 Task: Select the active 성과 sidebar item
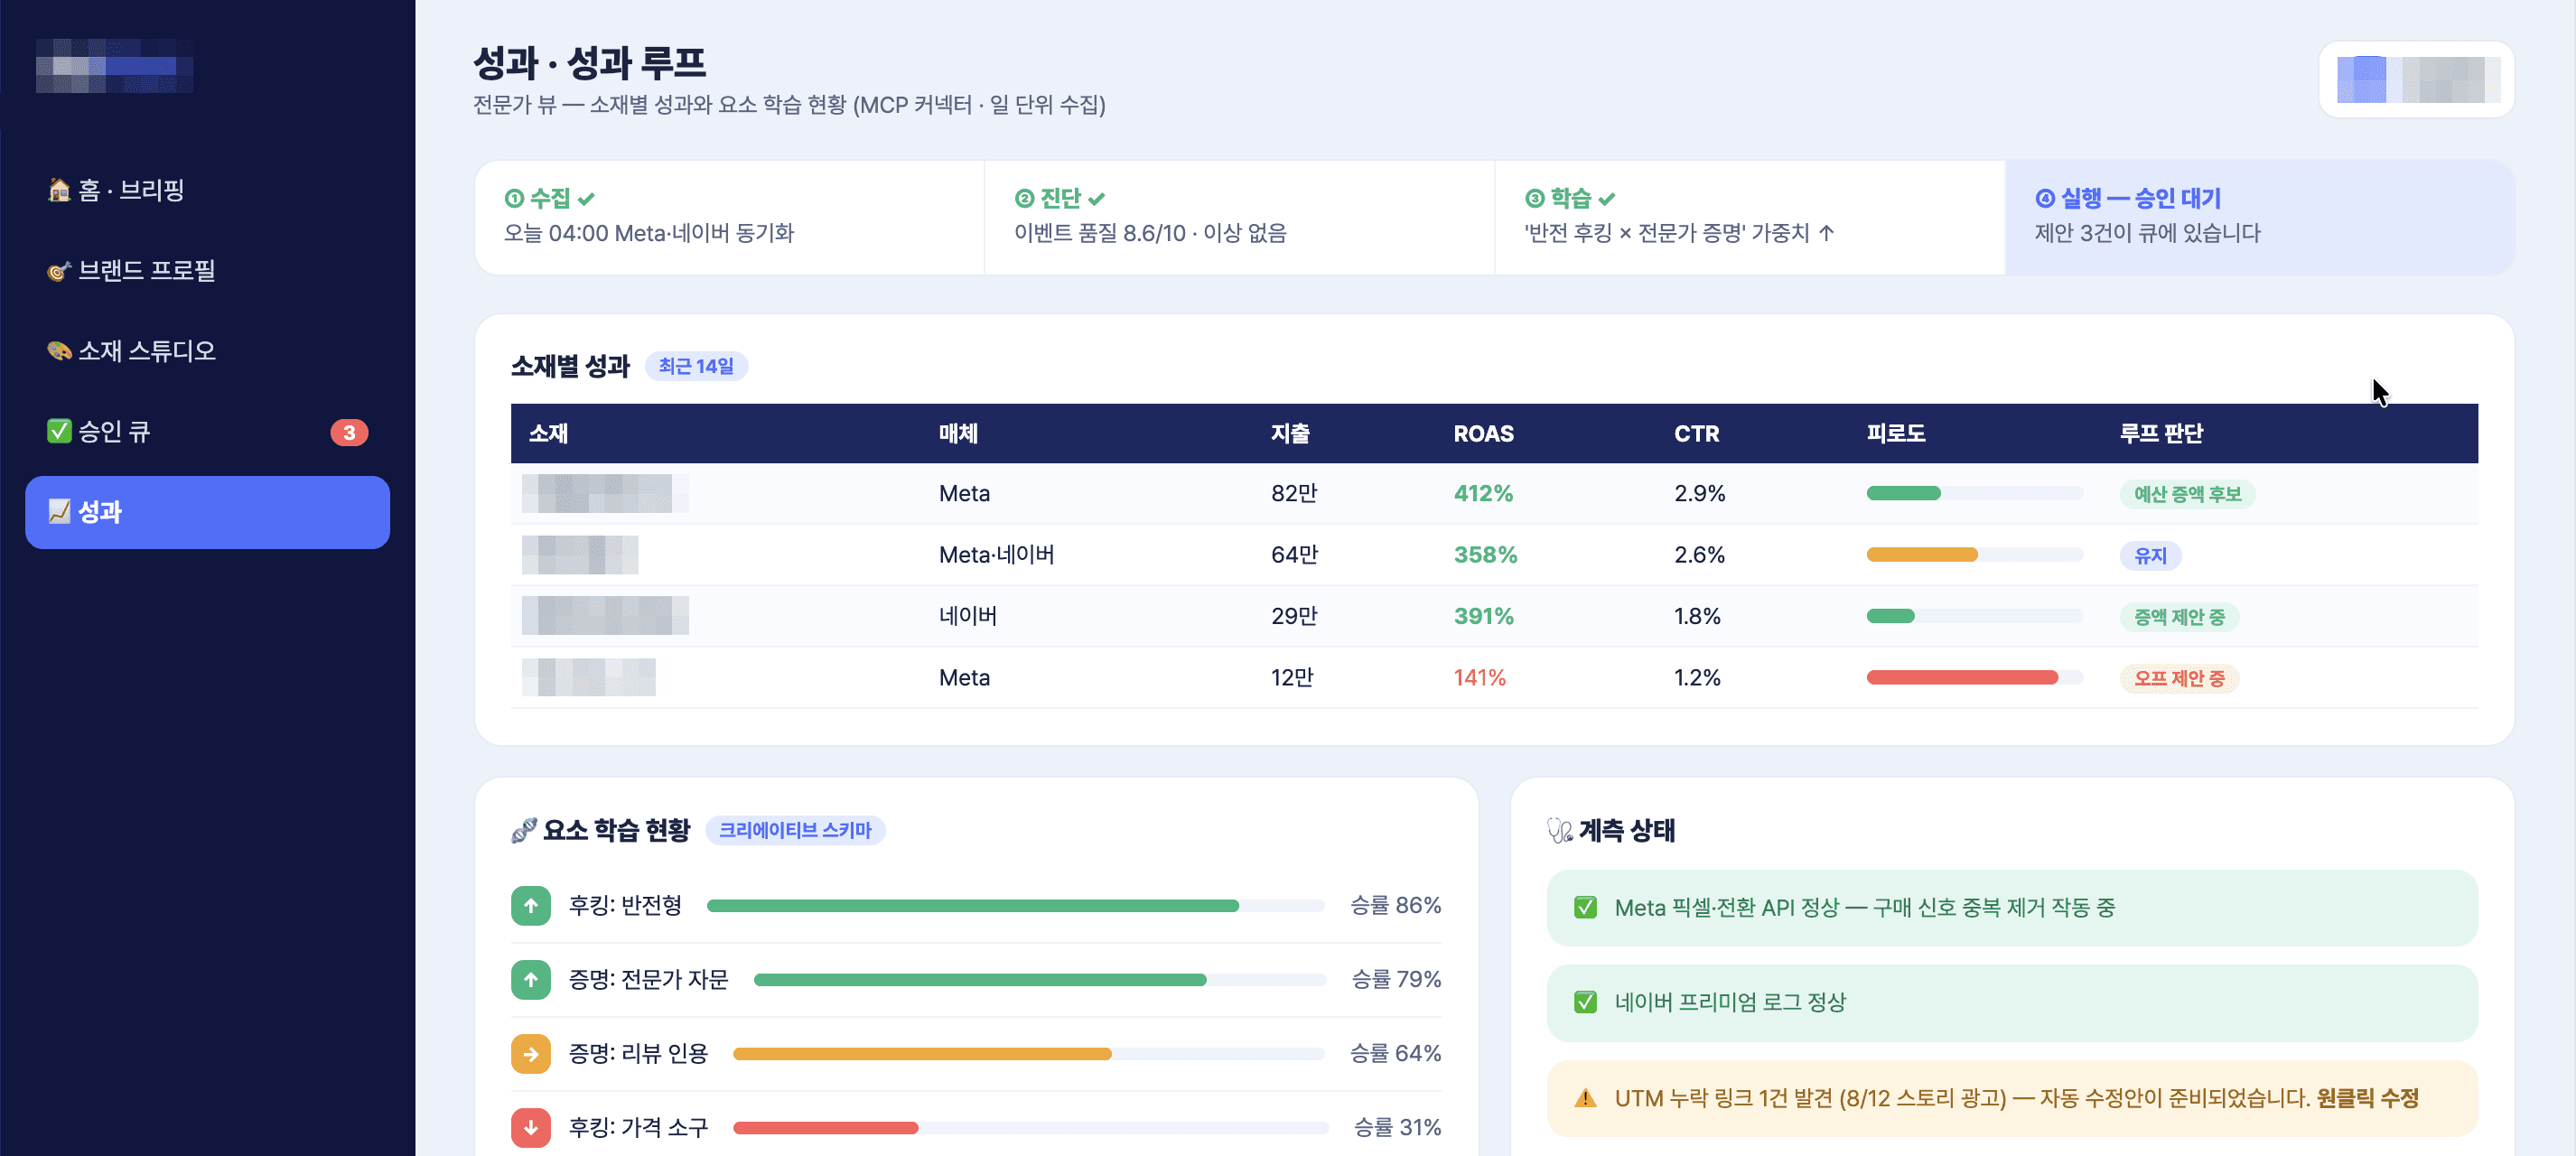point(207,512)
